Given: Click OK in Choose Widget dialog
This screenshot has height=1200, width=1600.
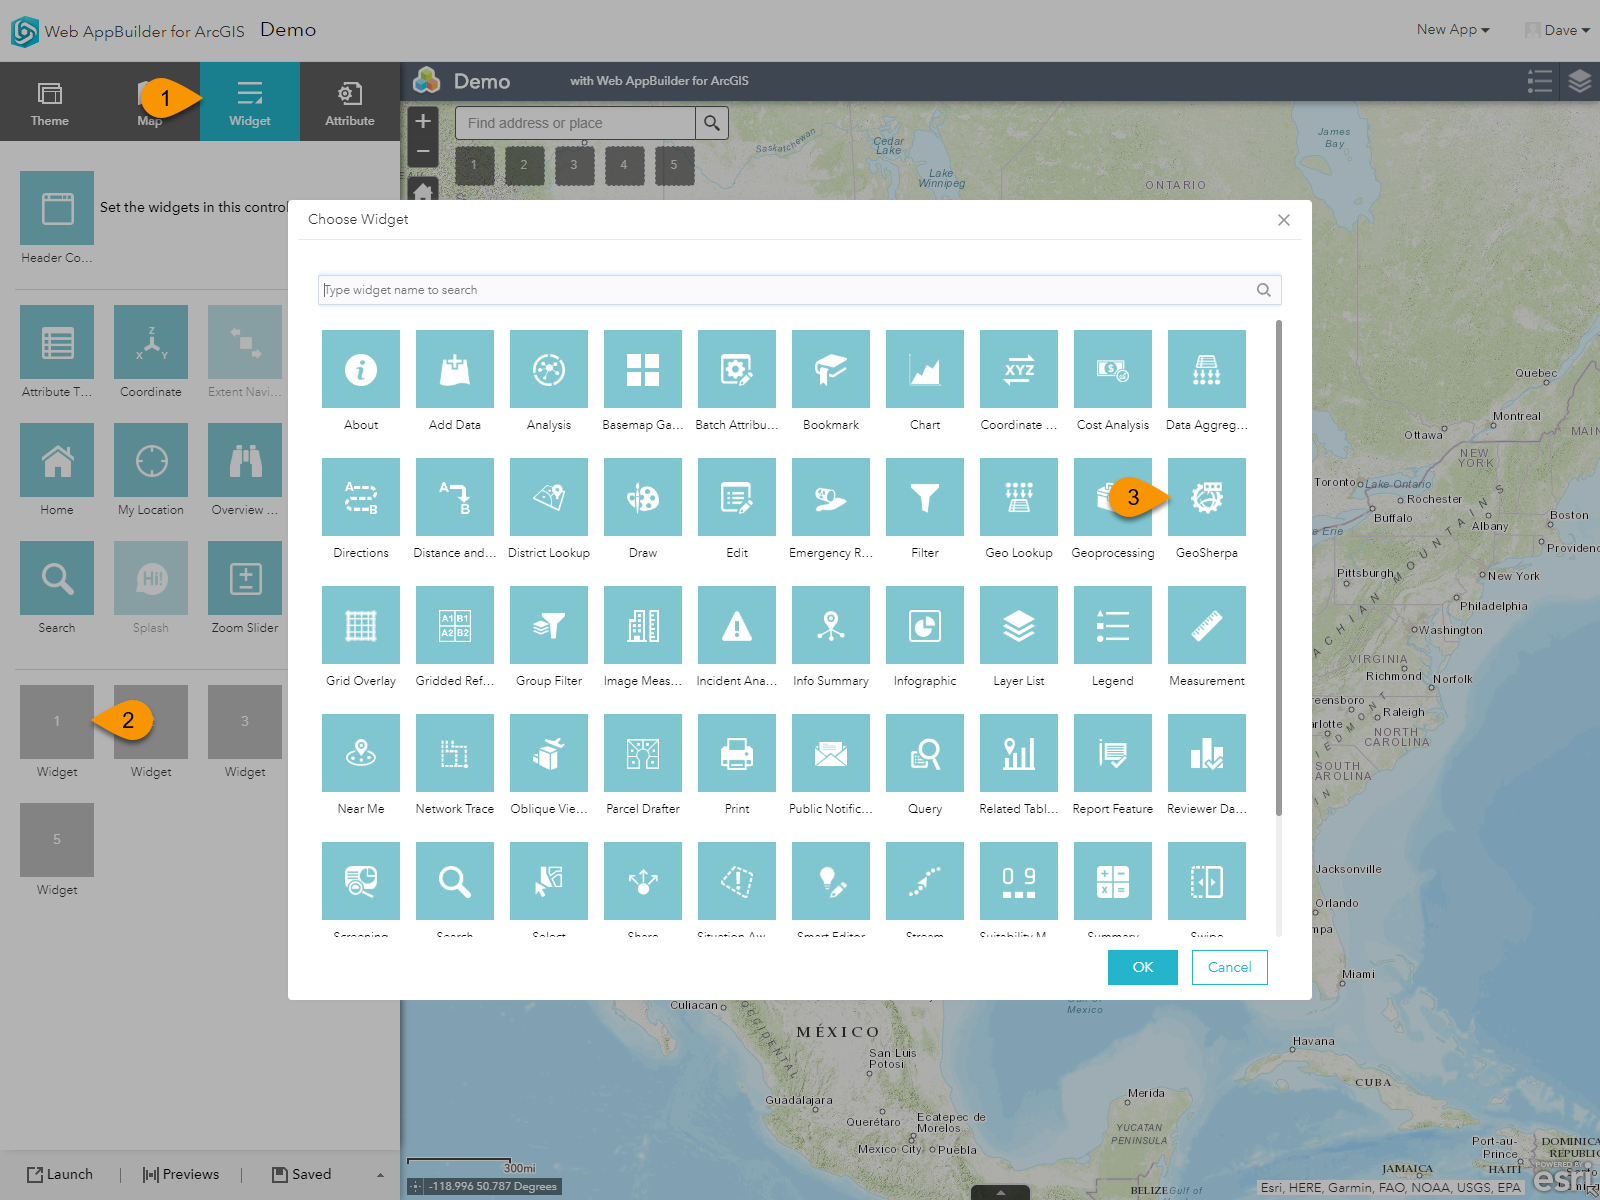Looking at the screenshot, I should [x=1143, y=967].
